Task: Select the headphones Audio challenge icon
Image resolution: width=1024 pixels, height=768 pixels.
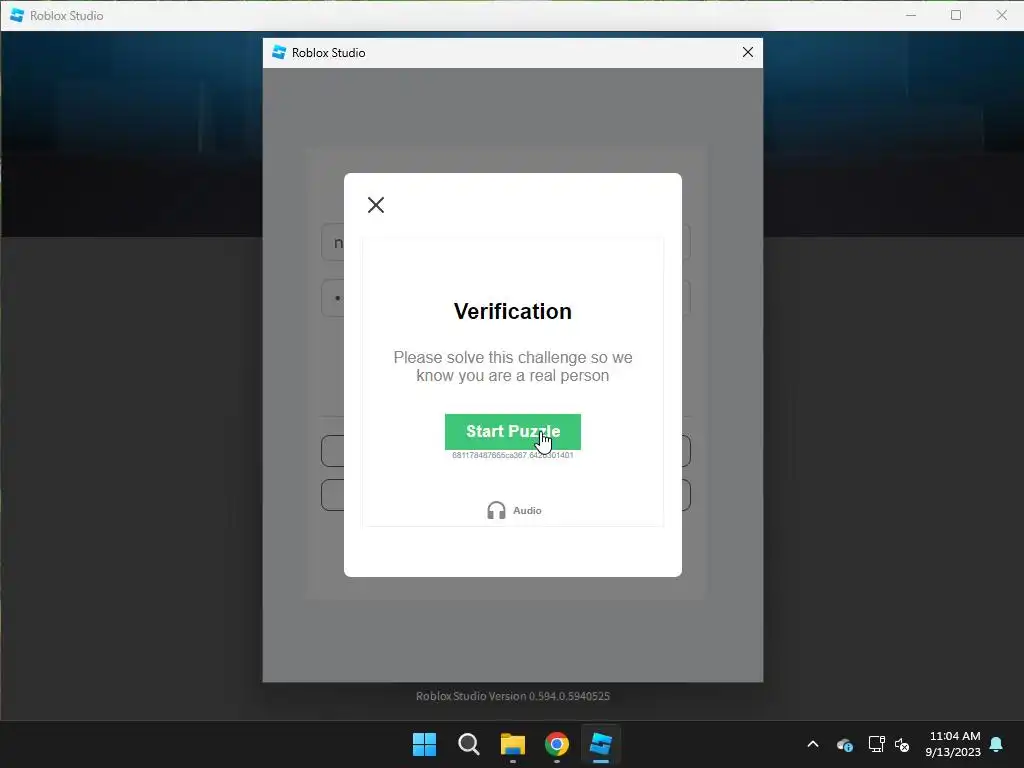Action: [x=496, y=510]
